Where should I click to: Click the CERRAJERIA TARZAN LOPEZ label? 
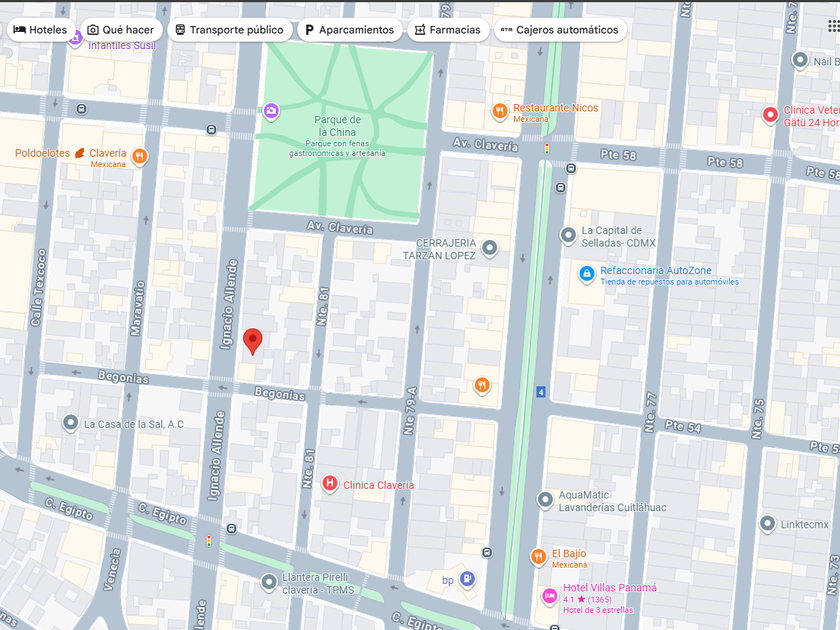point(439,249)
